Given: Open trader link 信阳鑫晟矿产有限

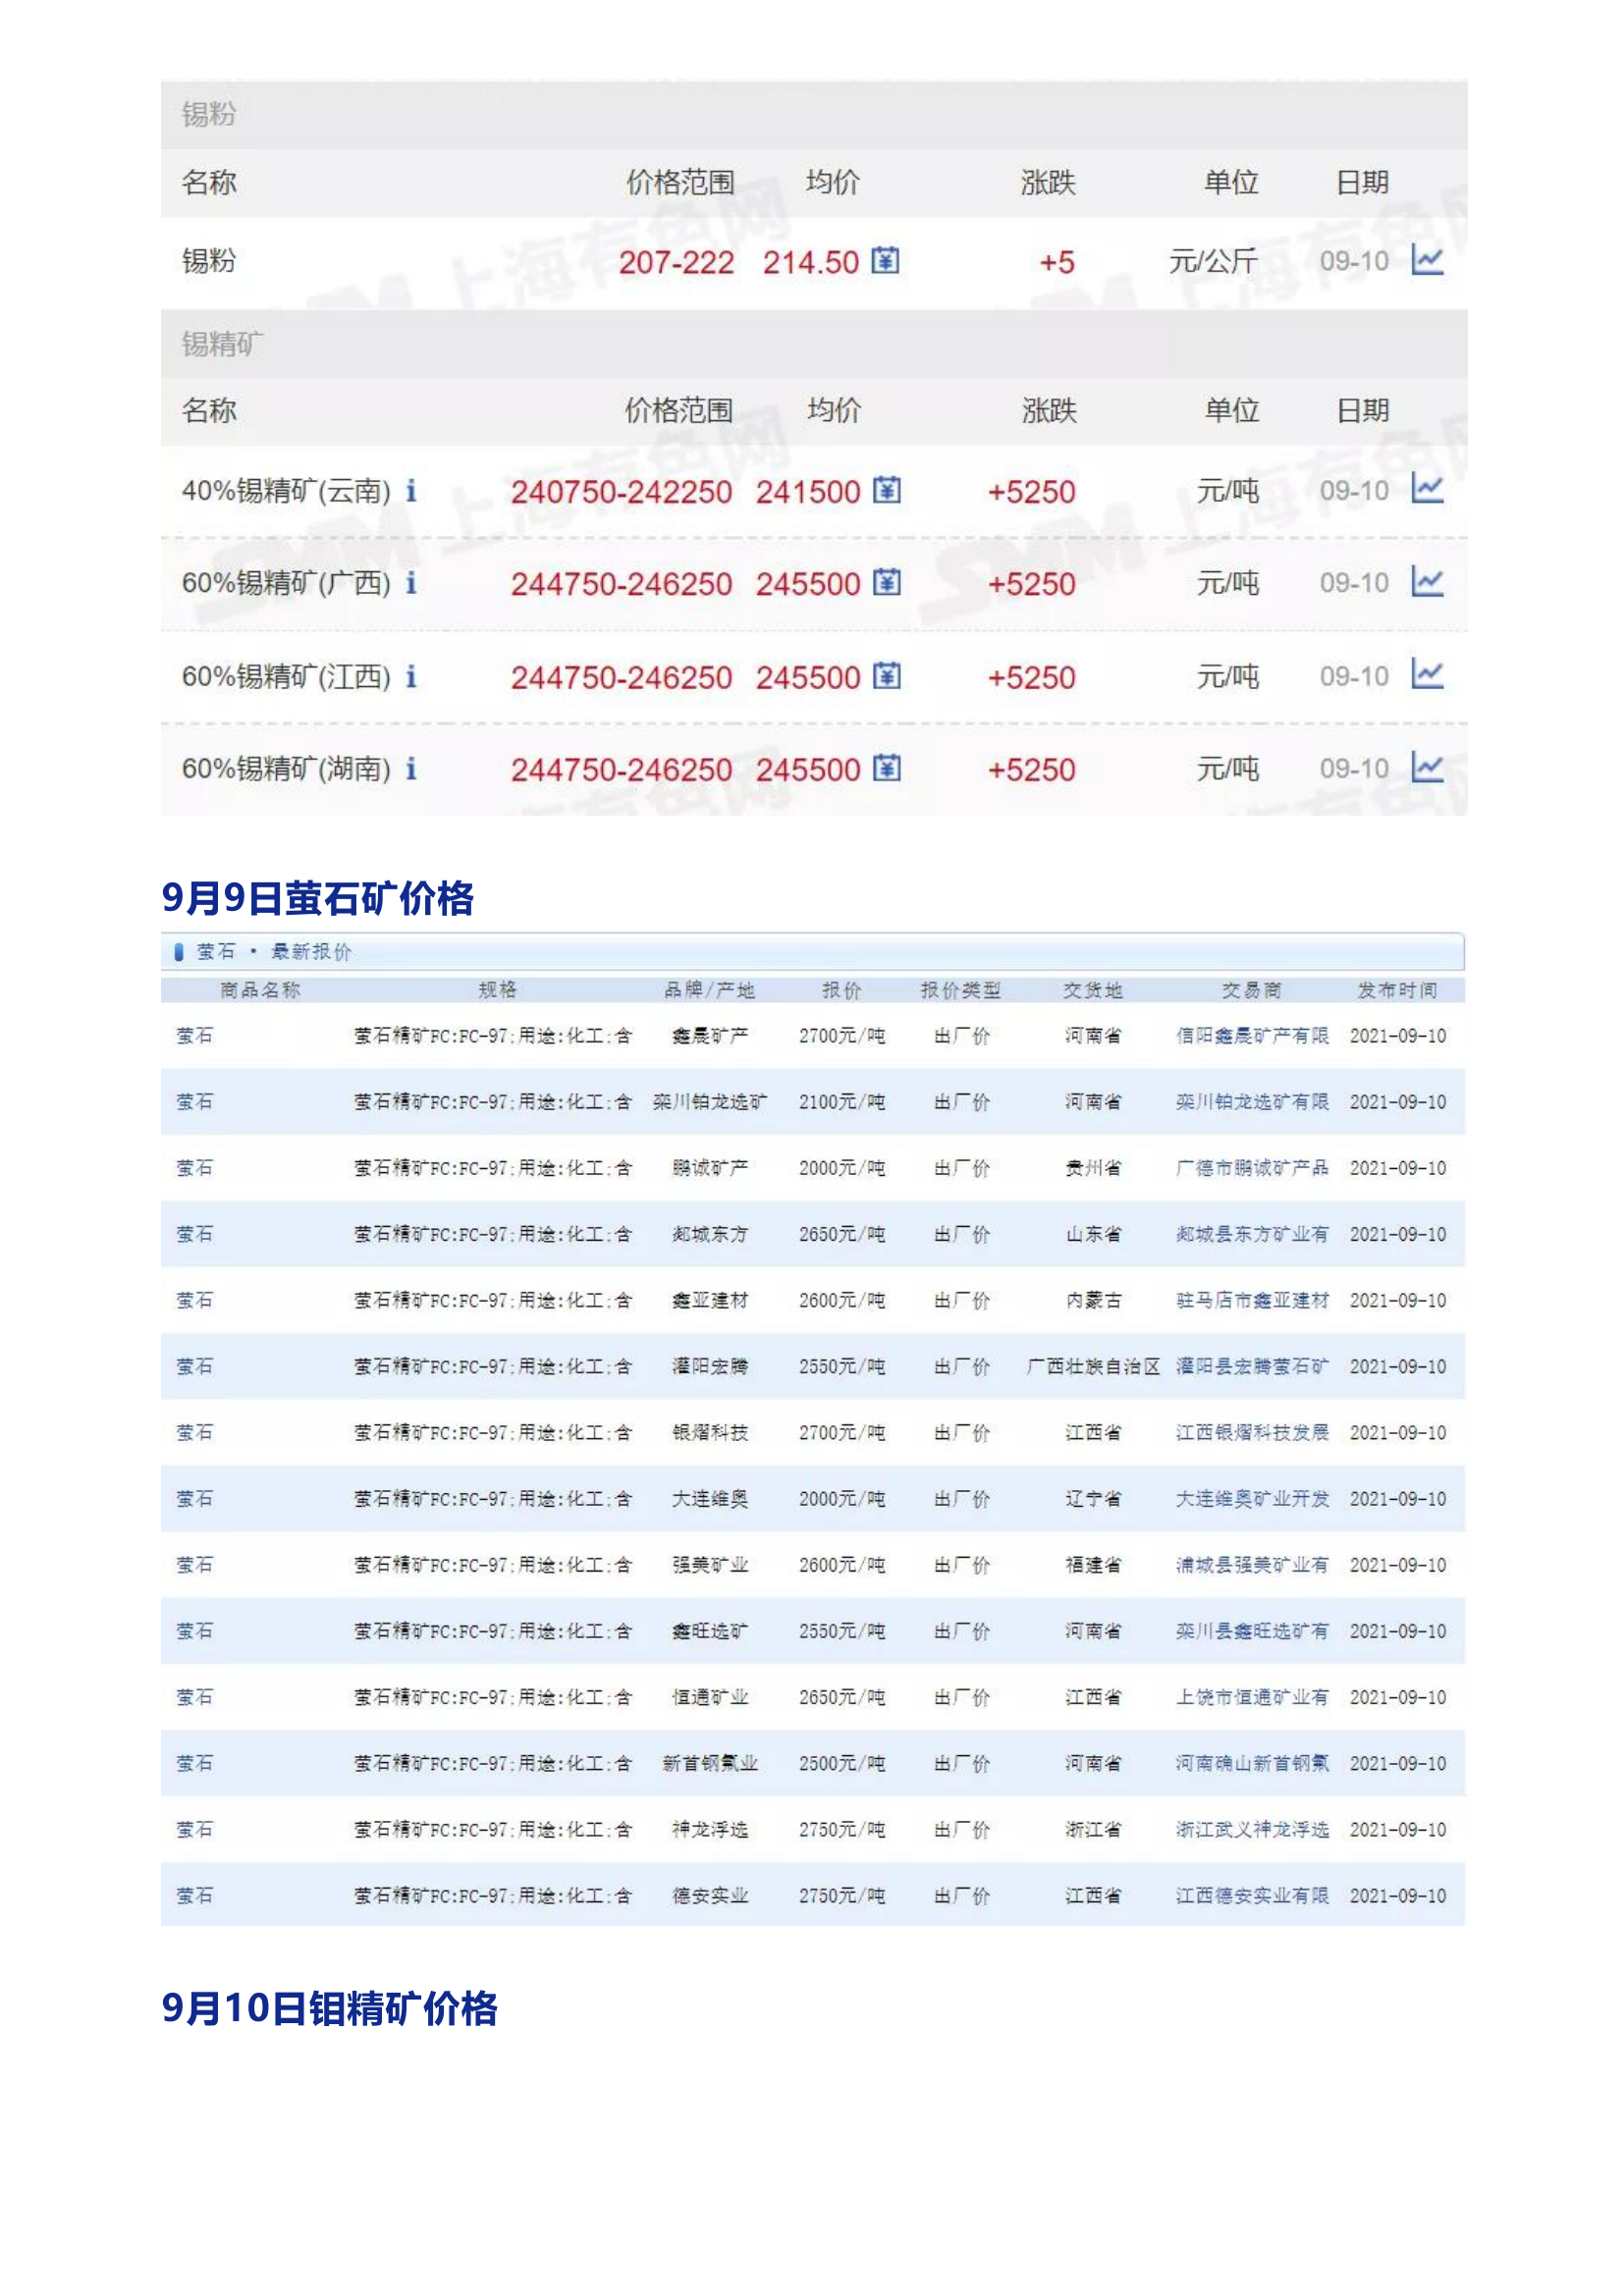Looking at the screenshot, I should (x=1251, y=1036).
